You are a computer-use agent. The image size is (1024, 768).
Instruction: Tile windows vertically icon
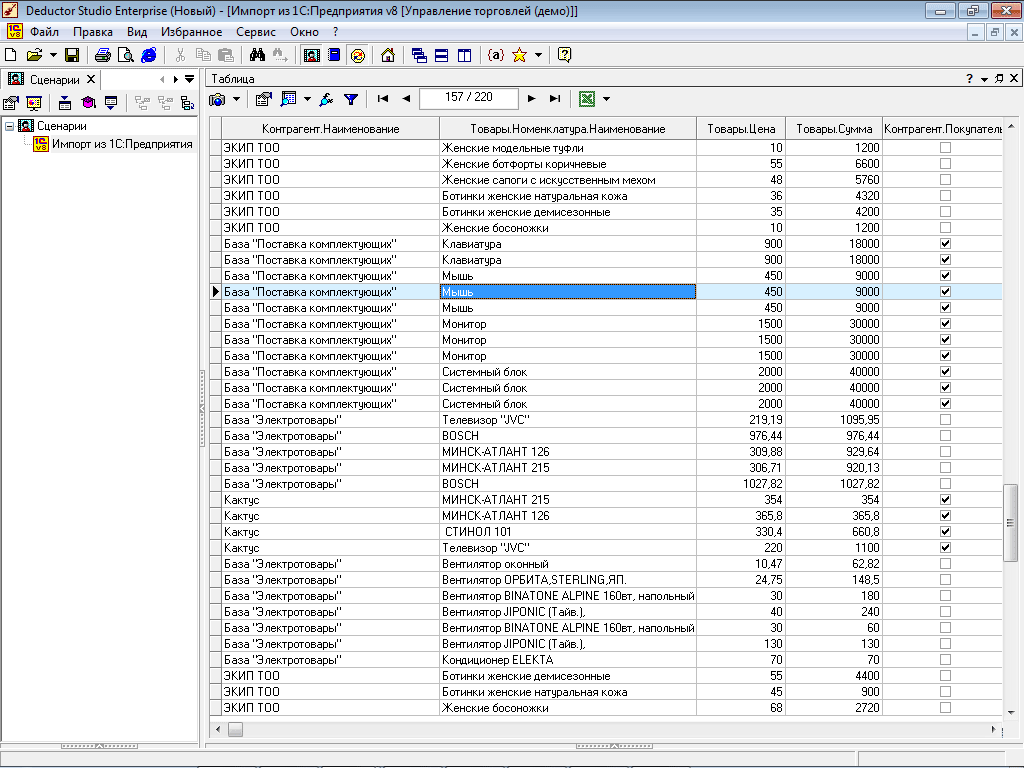[464, 55]
